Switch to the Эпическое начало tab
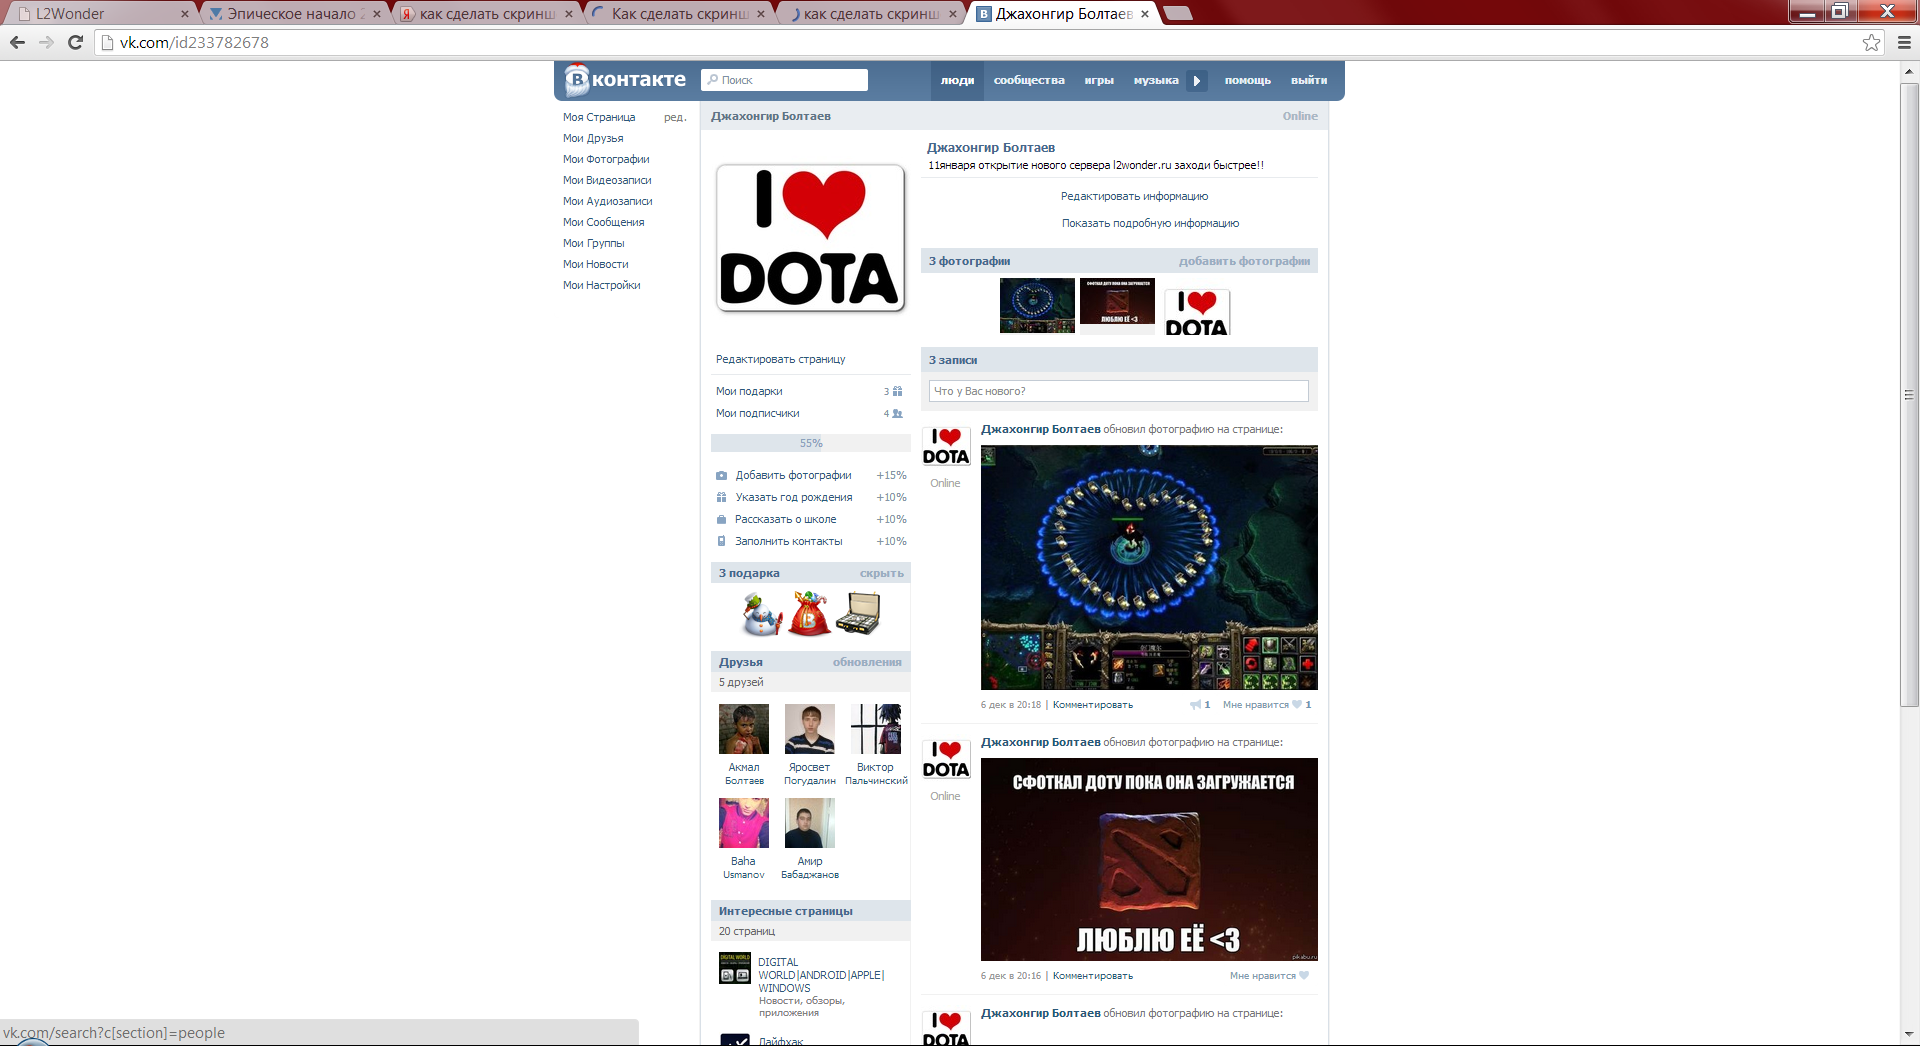The width and height of the screenshot is (1920, 1046). pyautogui.click(x=295, y=14)
